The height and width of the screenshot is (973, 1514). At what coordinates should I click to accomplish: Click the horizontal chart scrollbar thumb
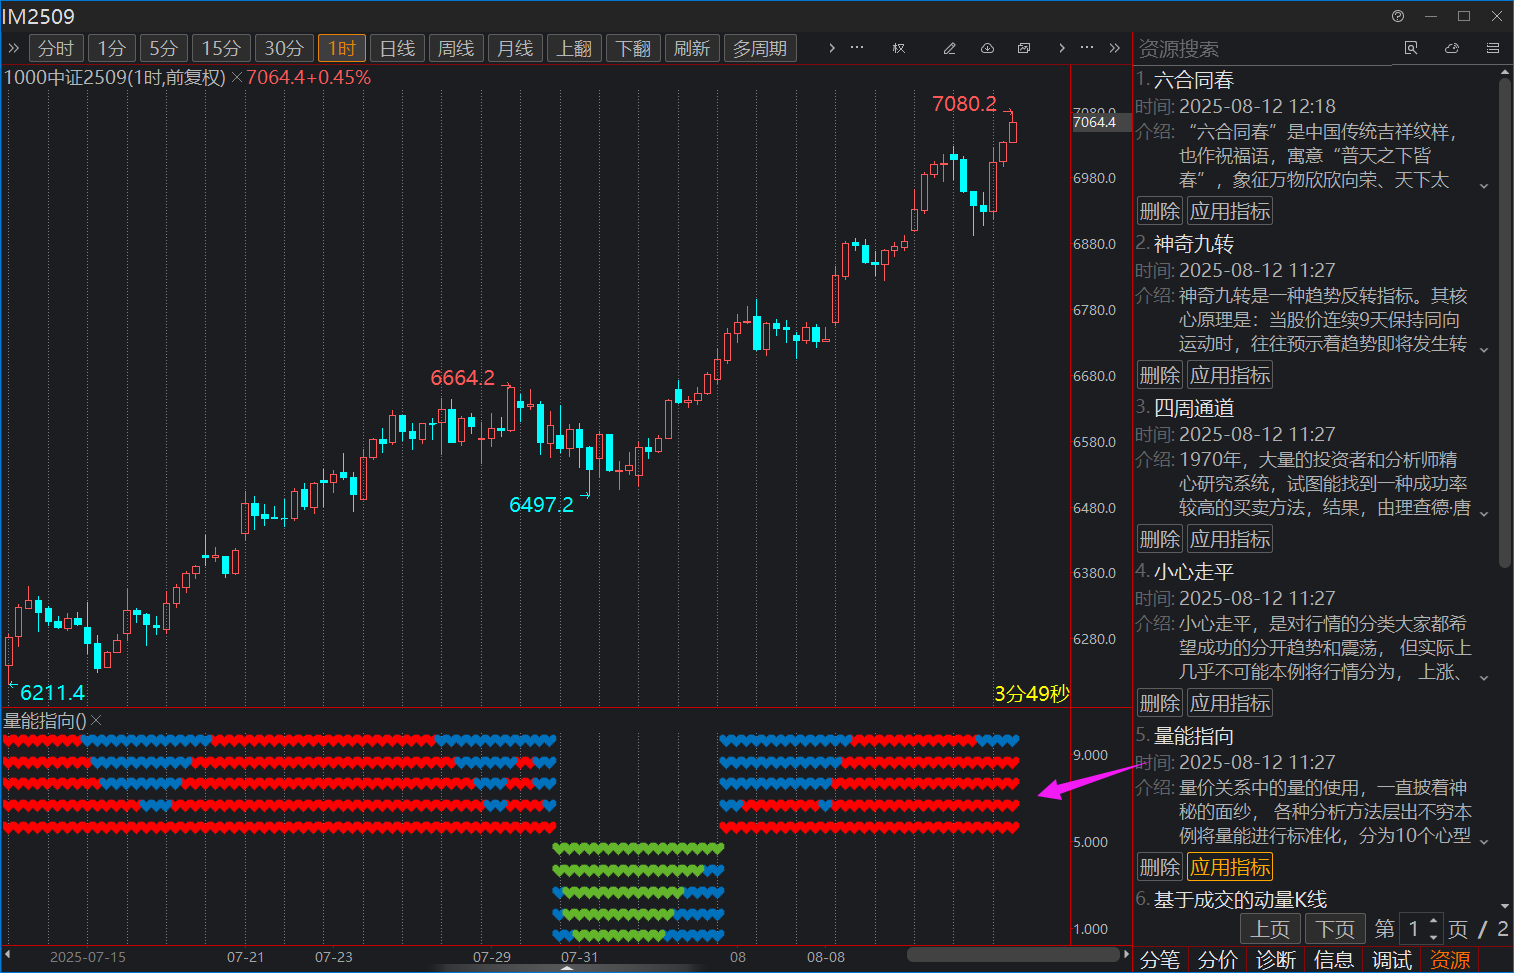tap(1012, 955)
